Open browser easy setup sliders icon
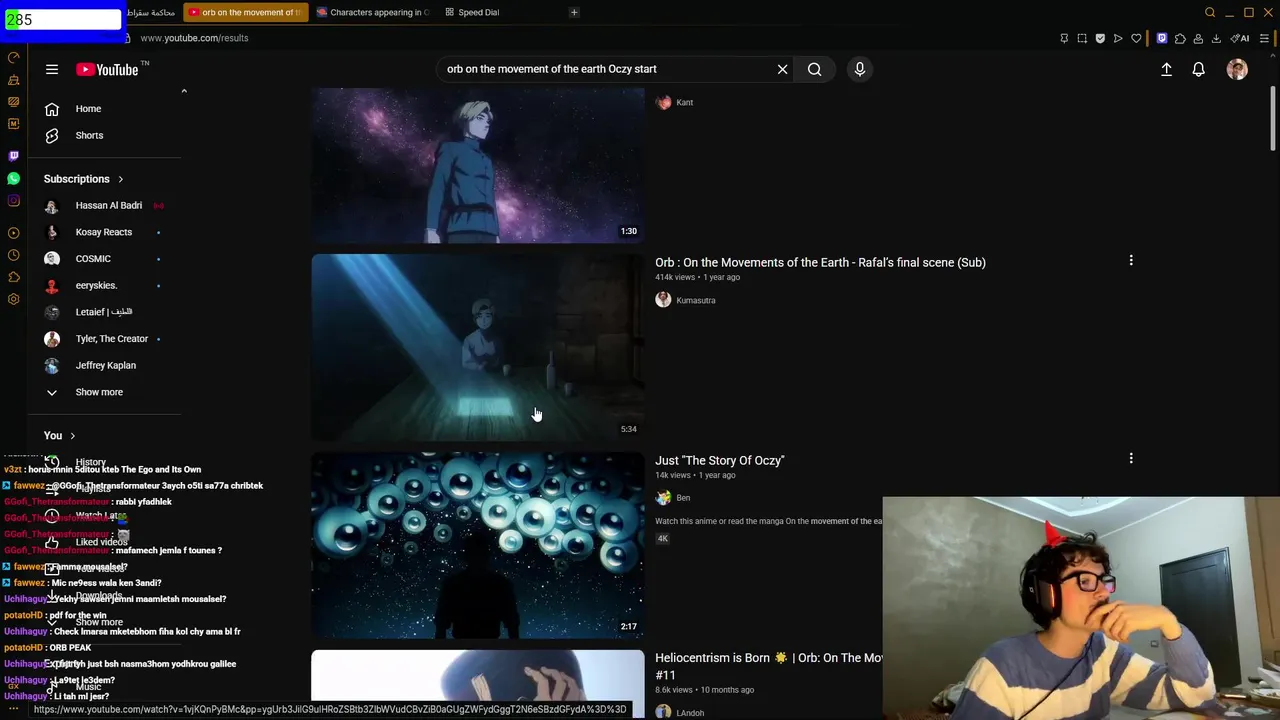 1265,38
